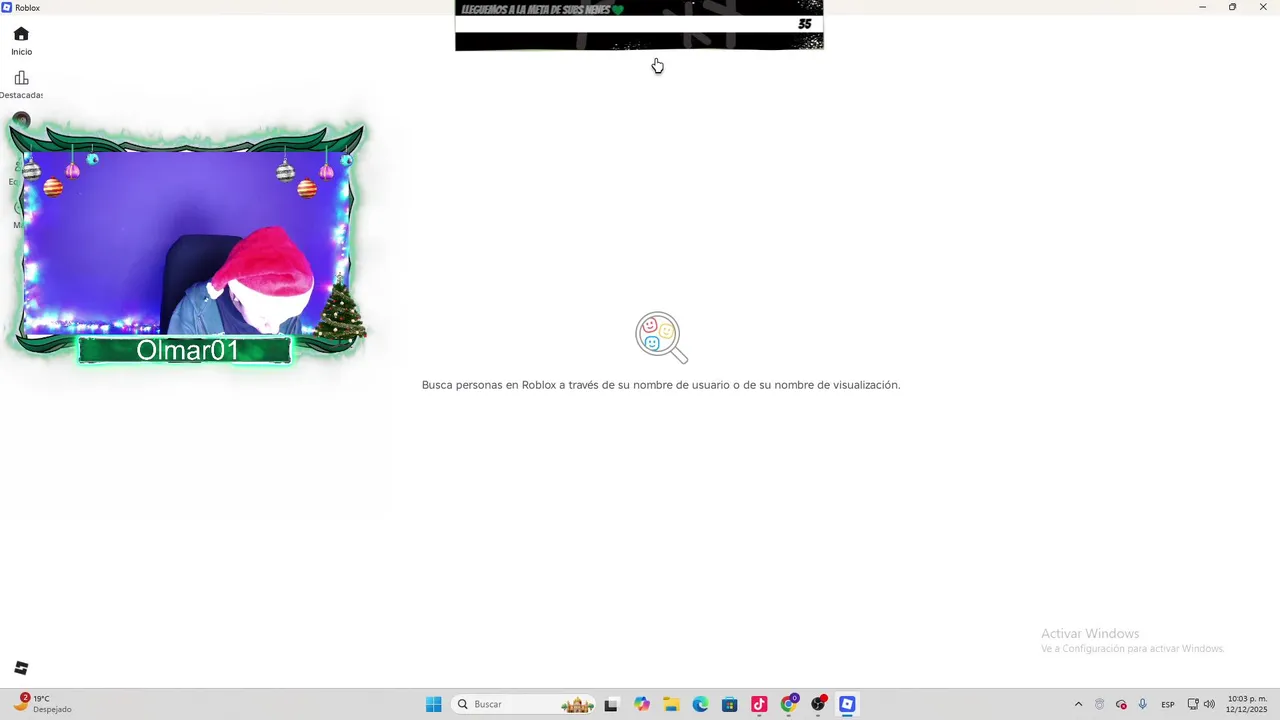The width and height of the screenshot is (1280, 720).
Task: Expand the hidden system tray icons
Action: click(1078, 704)
